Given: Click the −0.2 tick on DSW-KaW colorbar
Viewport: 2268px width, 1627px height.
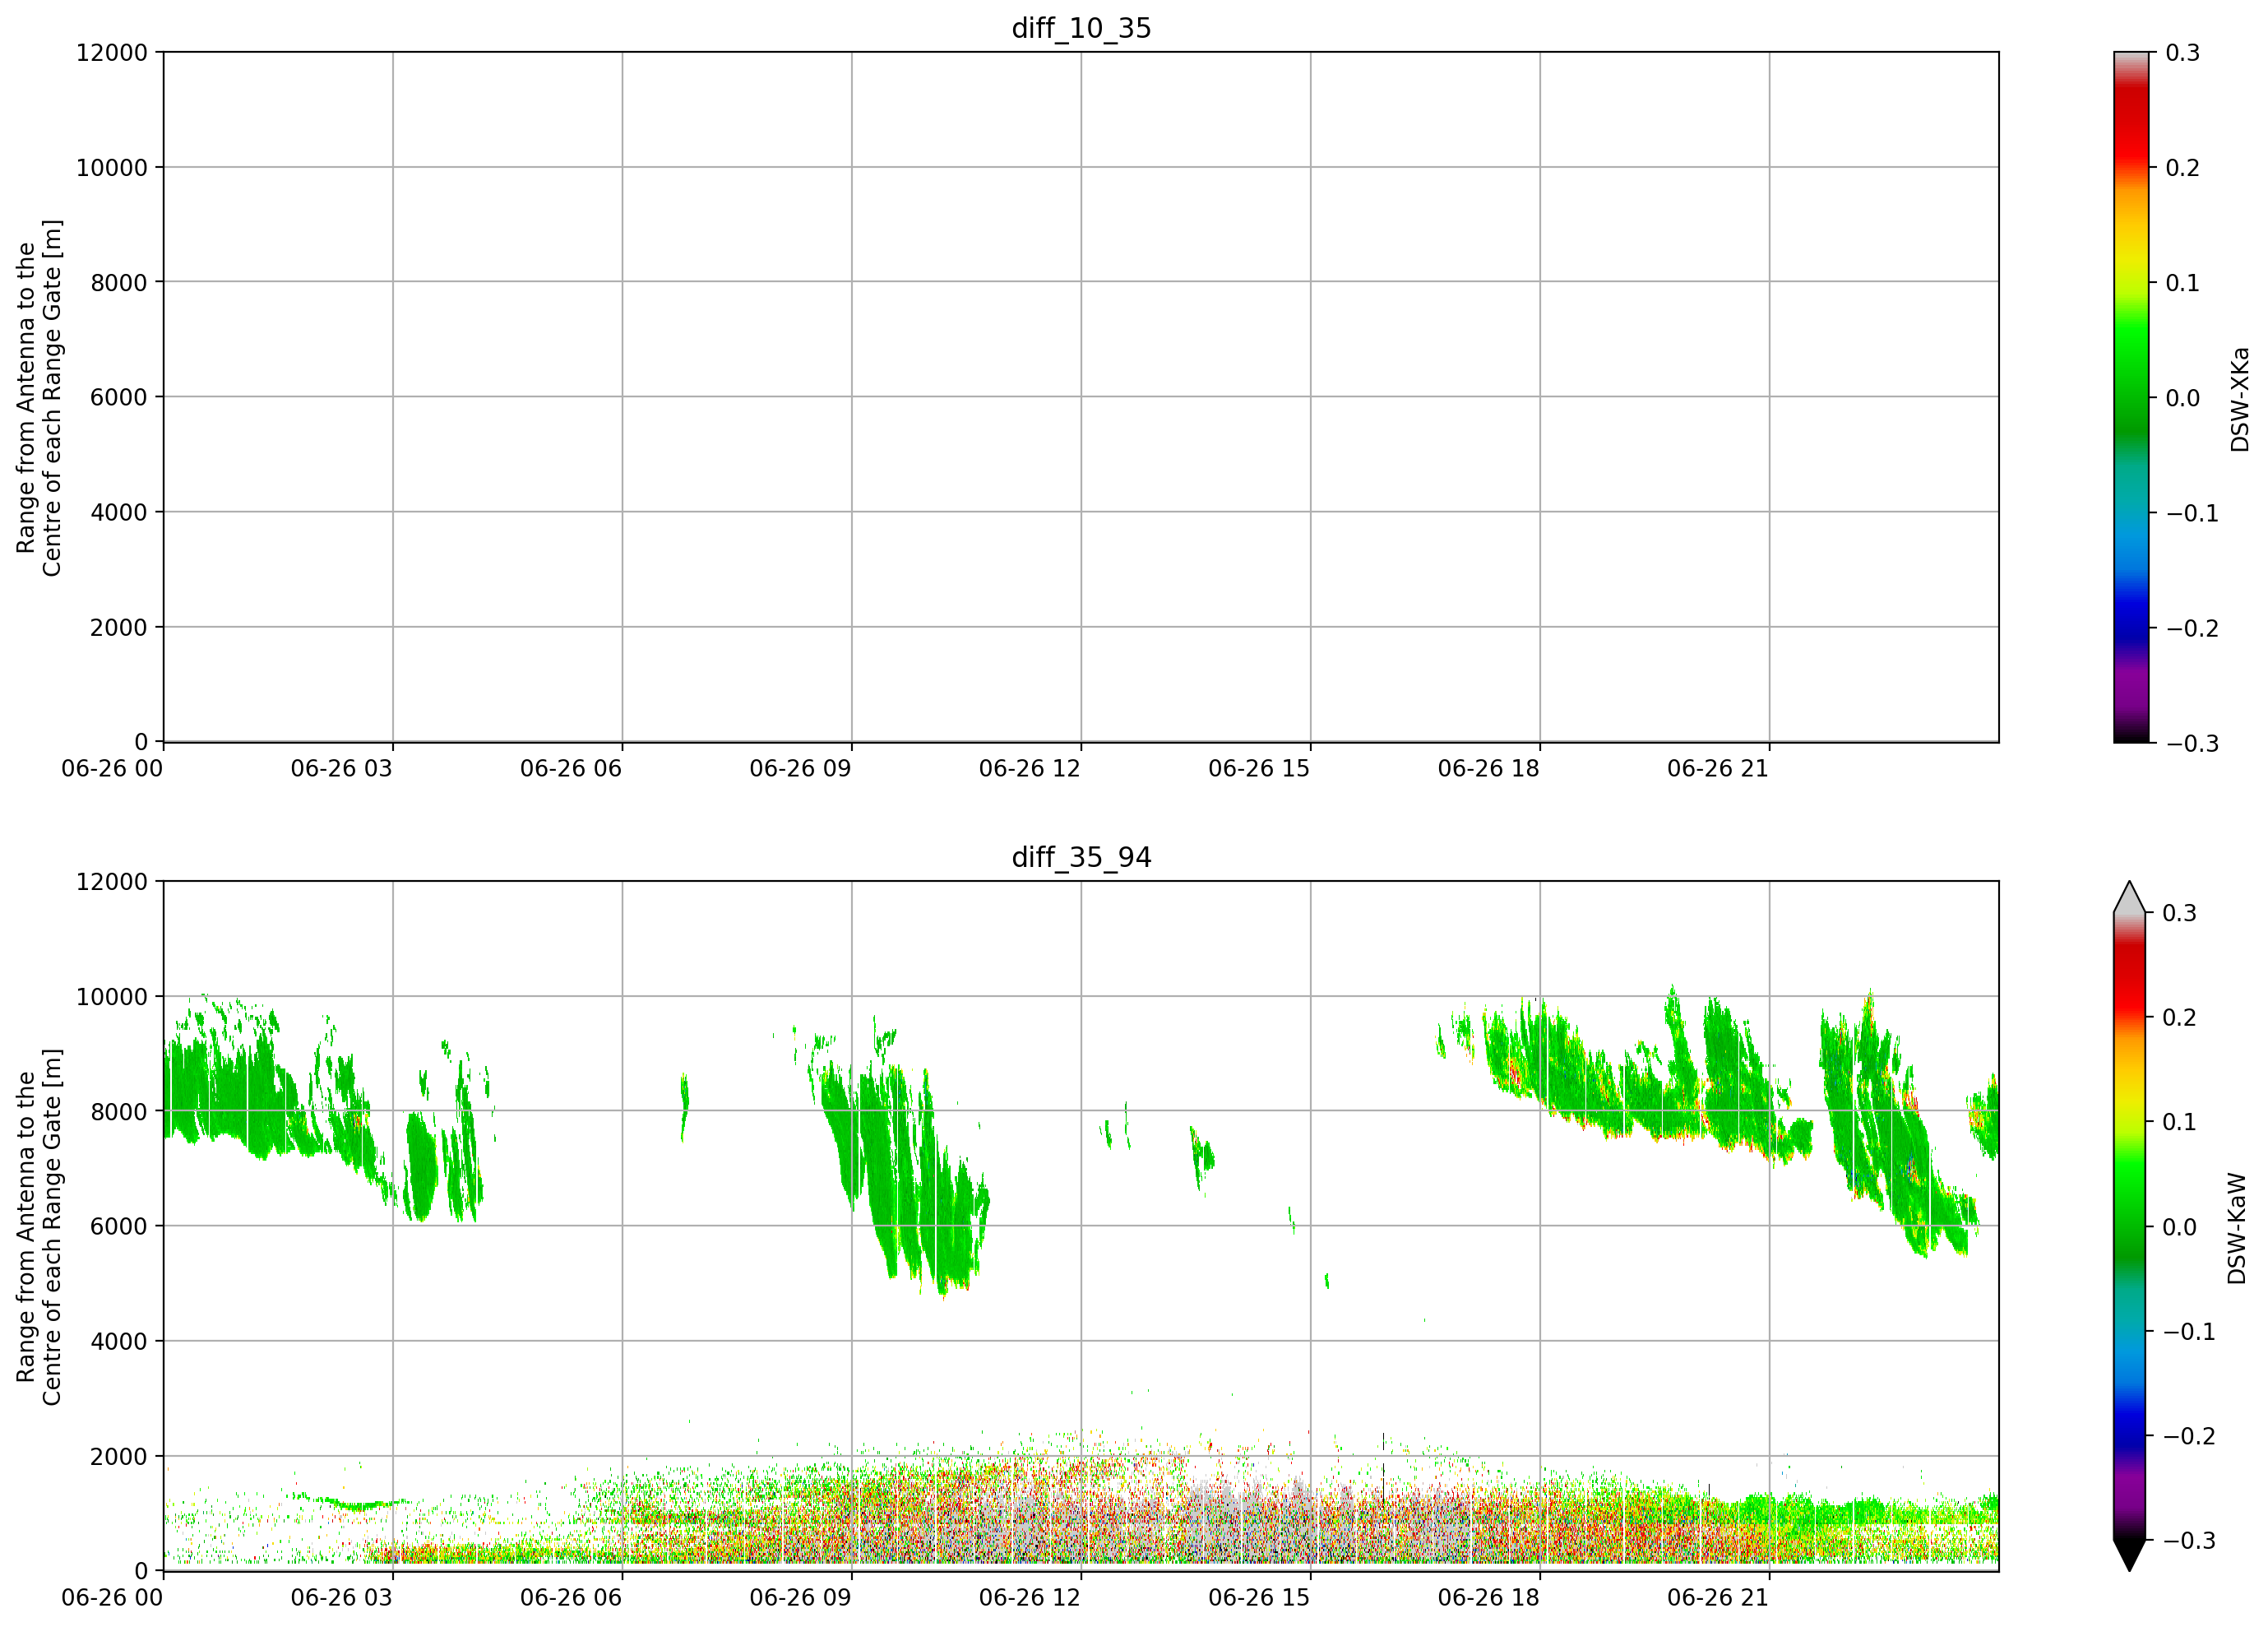Looking at the screenshot, I should pos(2190,1435).
